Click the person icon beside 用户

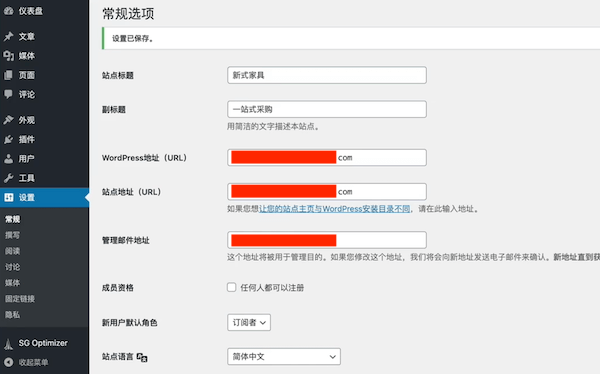pos(8,158)
